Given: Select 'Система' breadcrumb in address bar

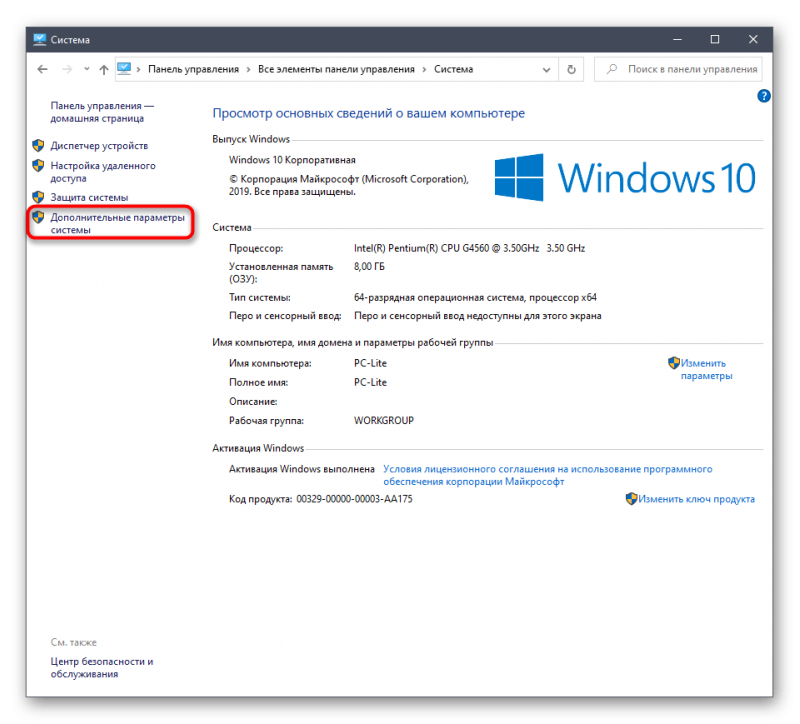Looking at the screenshot, I should tap(454, 69).
